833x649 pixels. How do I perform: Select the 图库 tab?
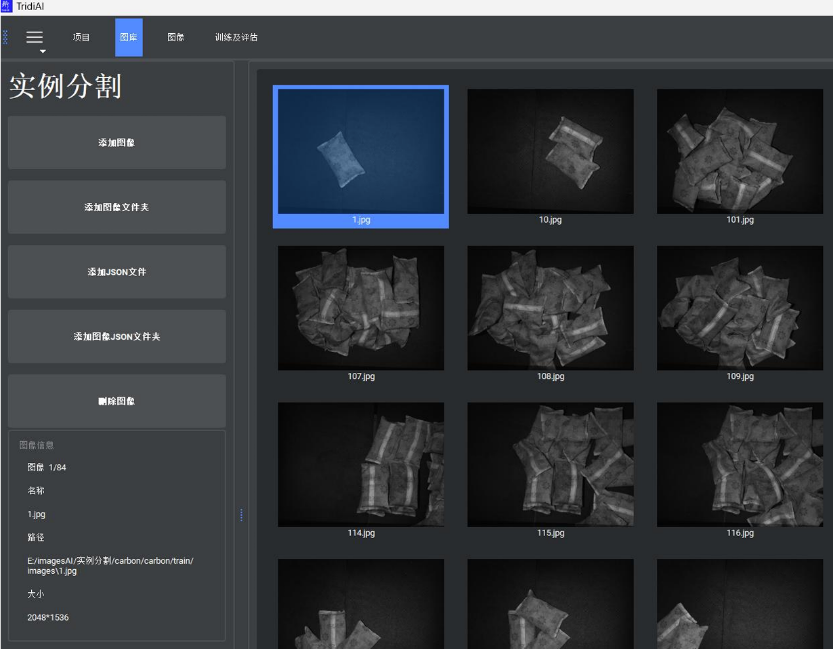128,38
